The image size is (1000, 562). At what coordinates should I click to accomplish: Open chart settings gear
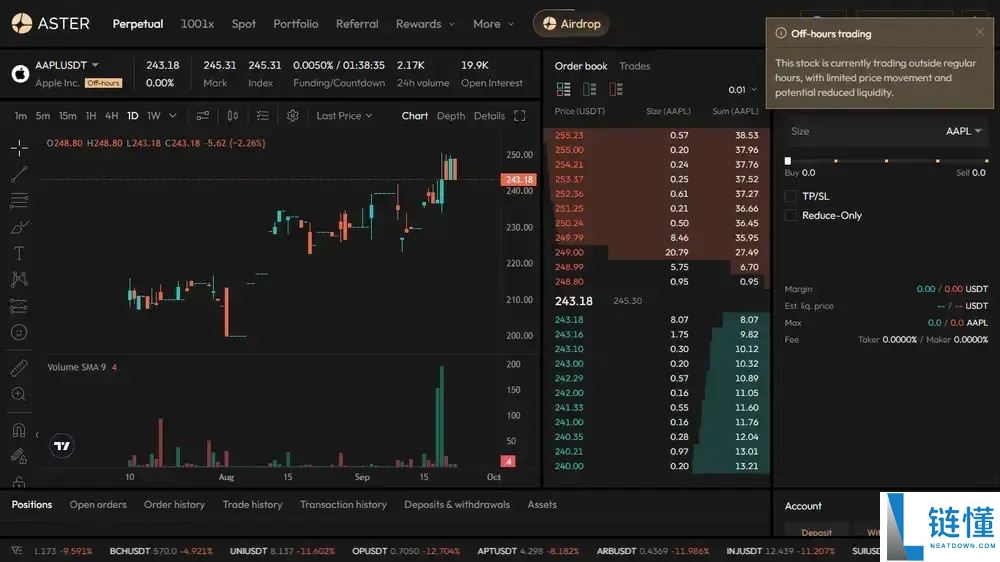(293, 115)
